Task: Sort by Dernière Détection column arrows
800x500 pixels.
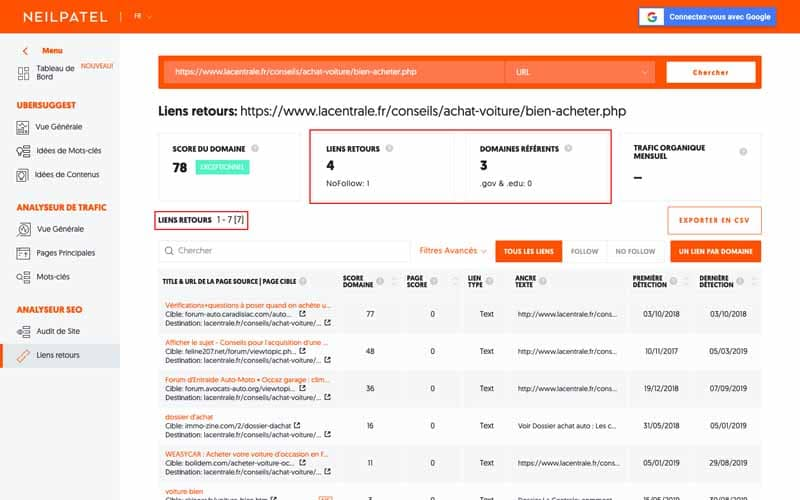Action: coord(754,281)
